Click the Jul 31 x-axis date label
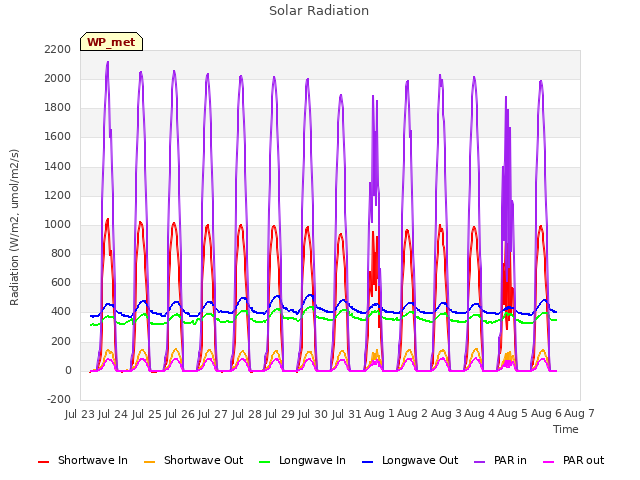The image size is (640, 480). 347,414
